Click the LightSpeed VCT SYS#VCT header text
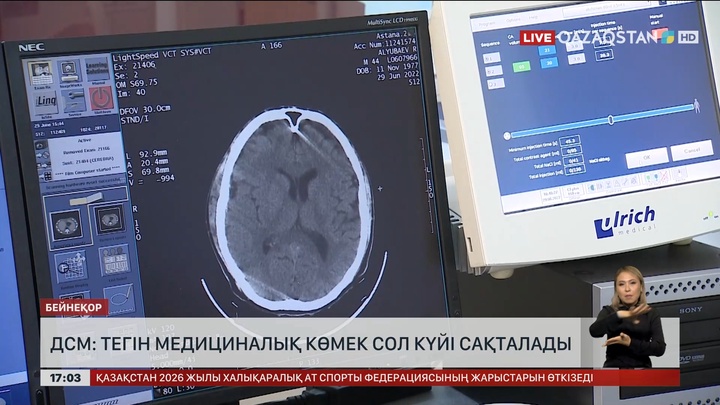The image size is (720, 405). click(162, 54)
